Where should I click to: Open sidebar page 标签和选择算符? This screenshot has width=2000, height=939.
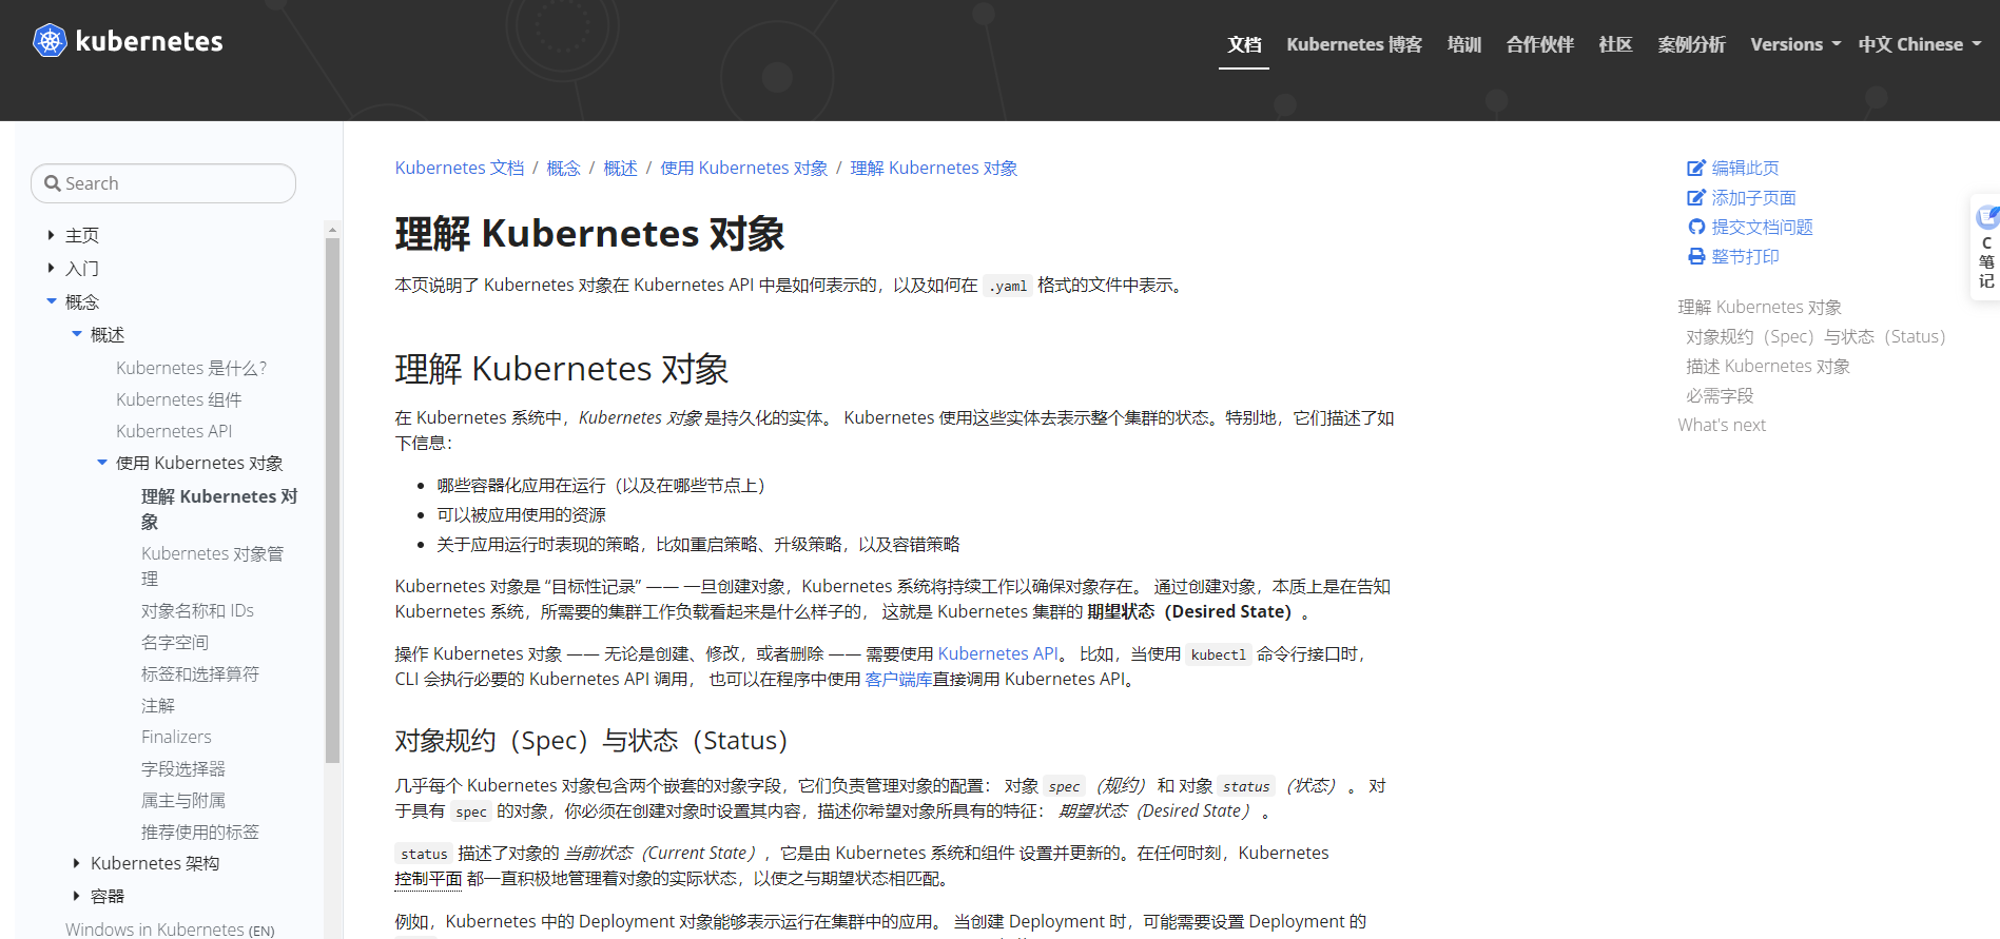tap(200, 674)
